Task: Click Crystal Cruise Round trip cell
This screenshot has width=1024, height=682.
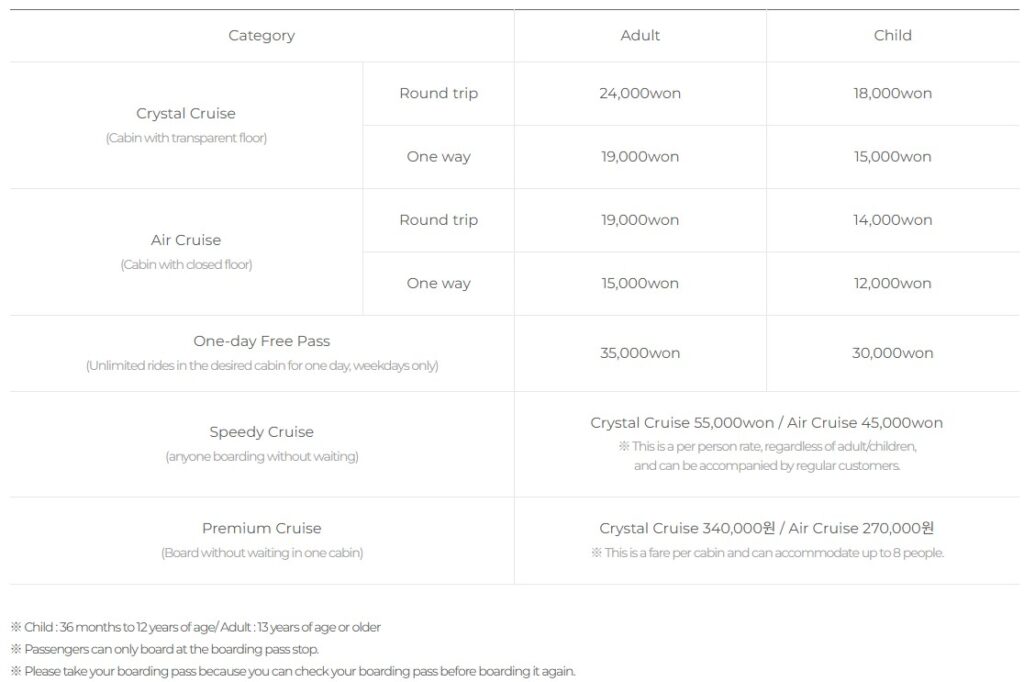Action: coord(438,93)
